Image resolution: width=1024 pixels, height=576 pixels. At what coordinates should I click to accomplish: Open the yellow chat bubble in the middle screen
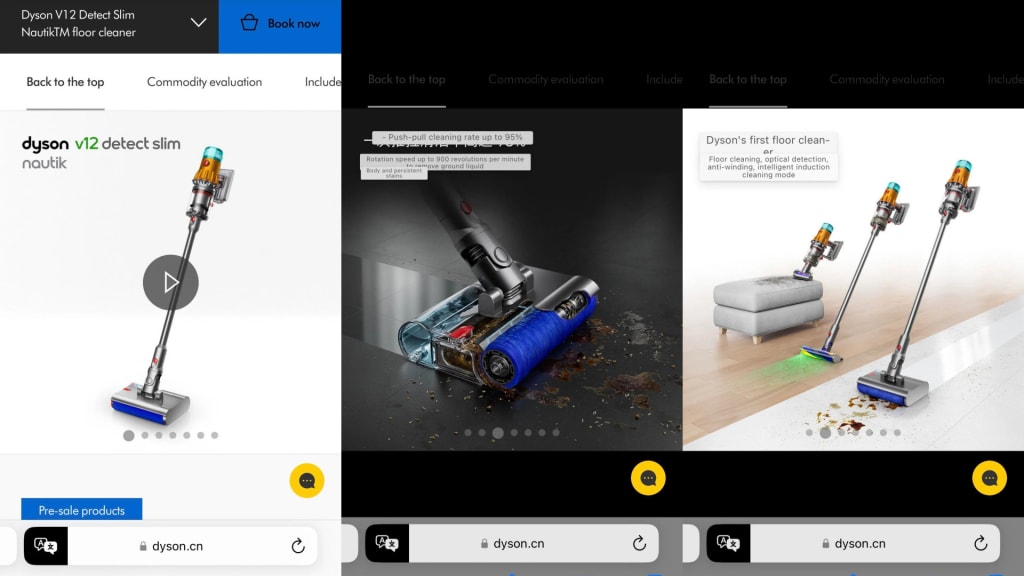coord(648,478)
